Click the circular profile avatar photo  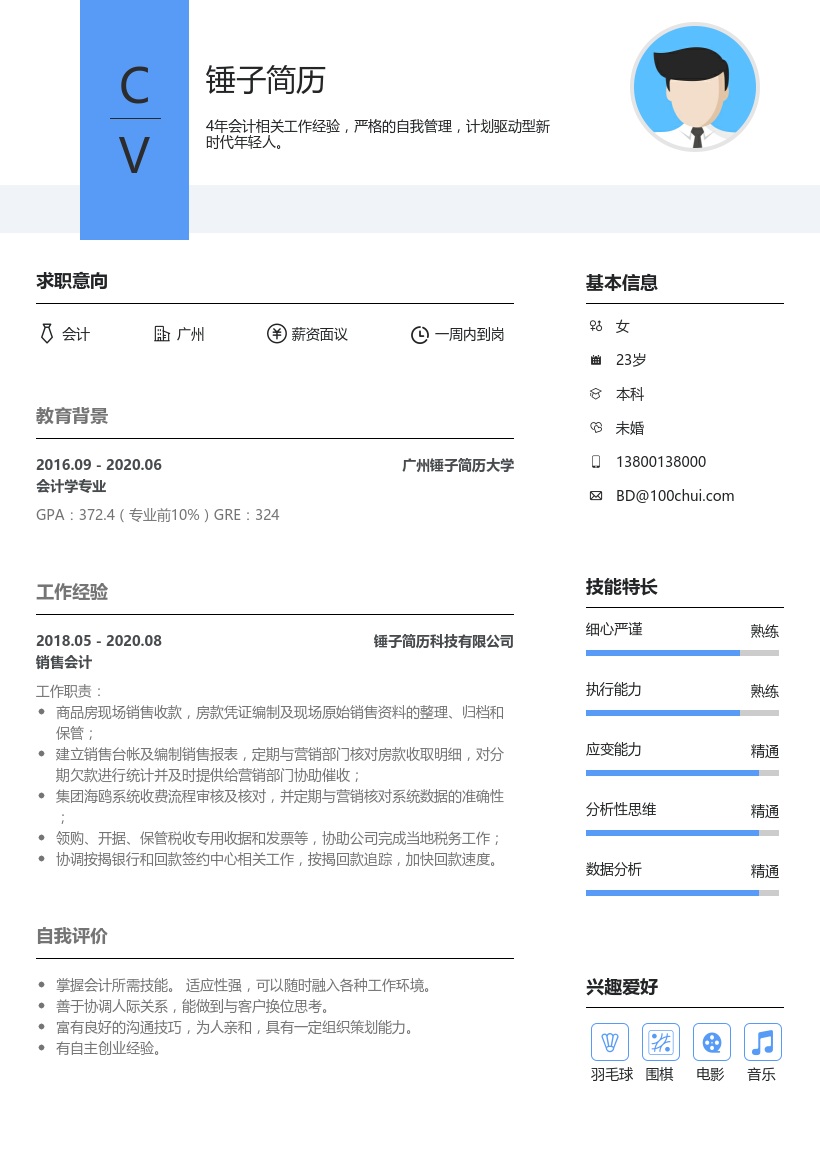coord(695,87)
